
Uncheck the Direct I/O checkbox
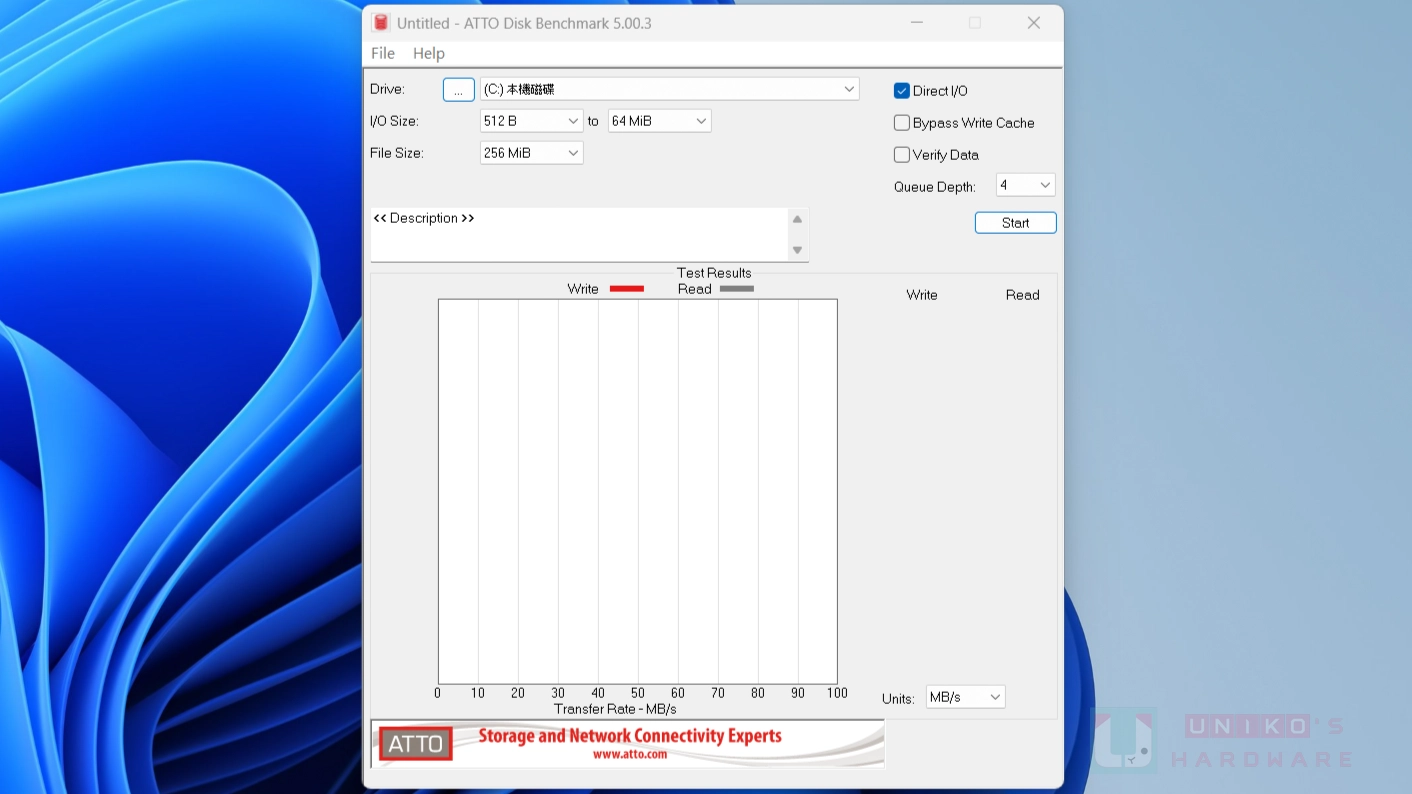(x=902, y=91)
